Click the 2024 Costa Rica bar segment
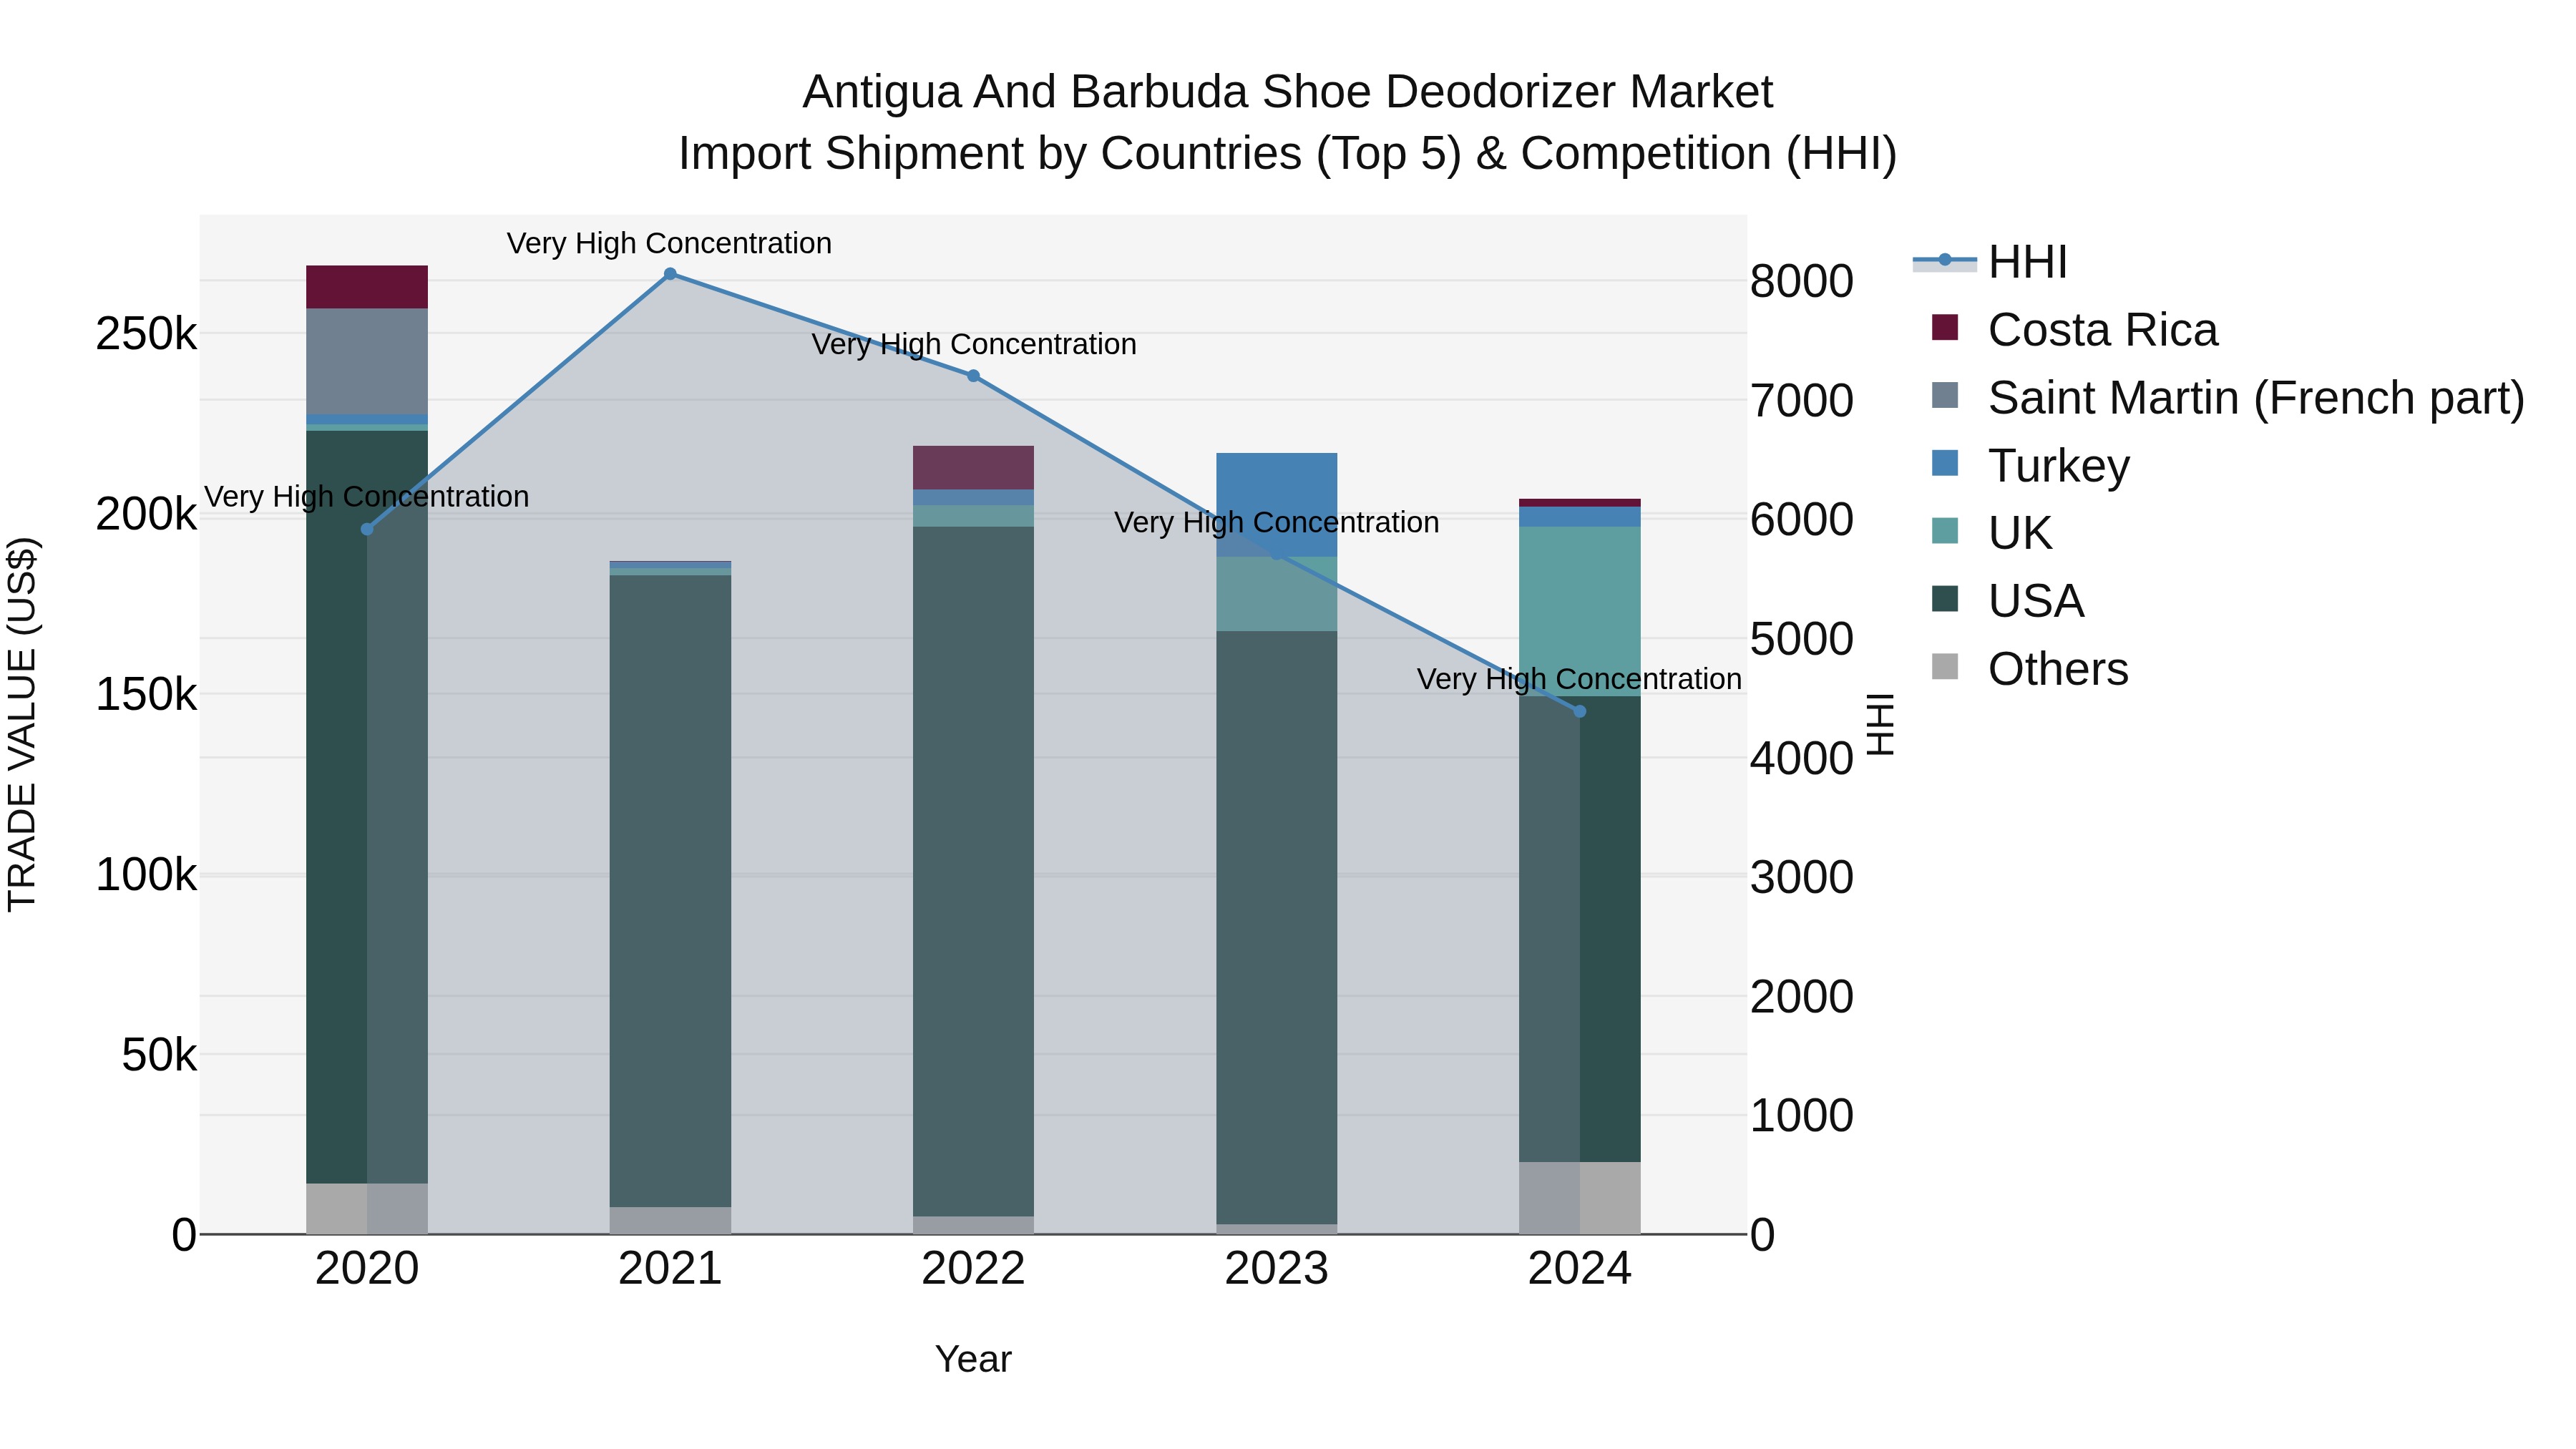 click(x=1580, y=503)
